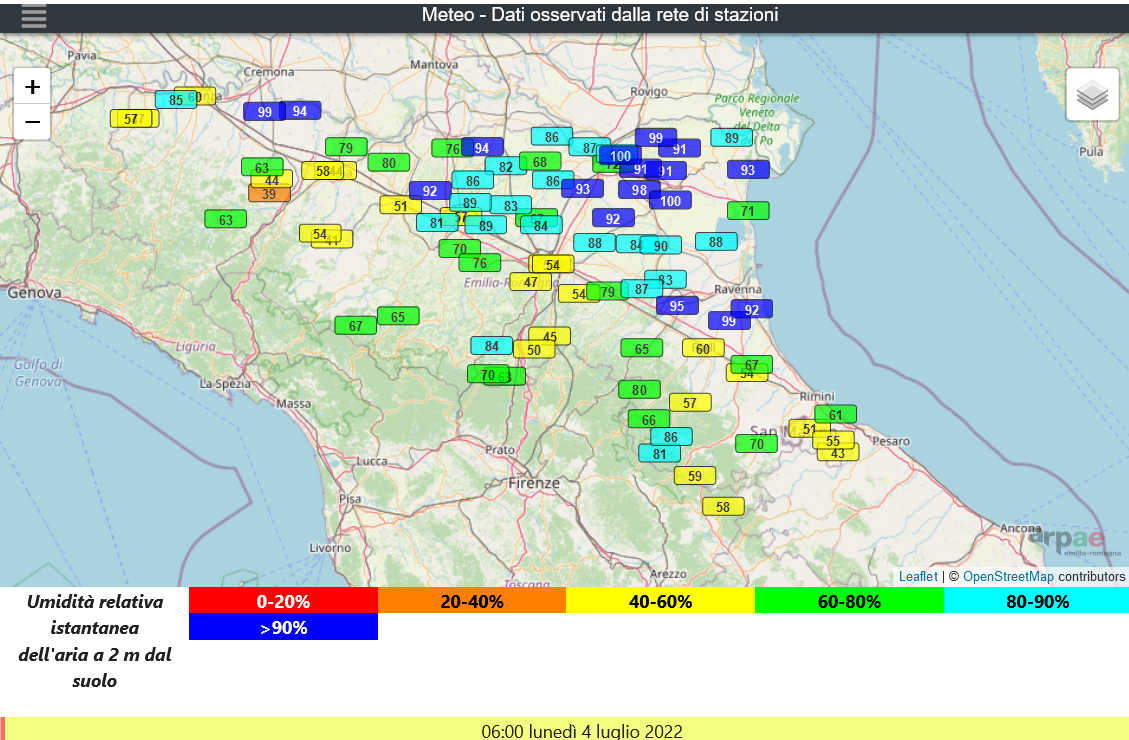Select the 80-90% cyan legend swatch

[1037, 601]
